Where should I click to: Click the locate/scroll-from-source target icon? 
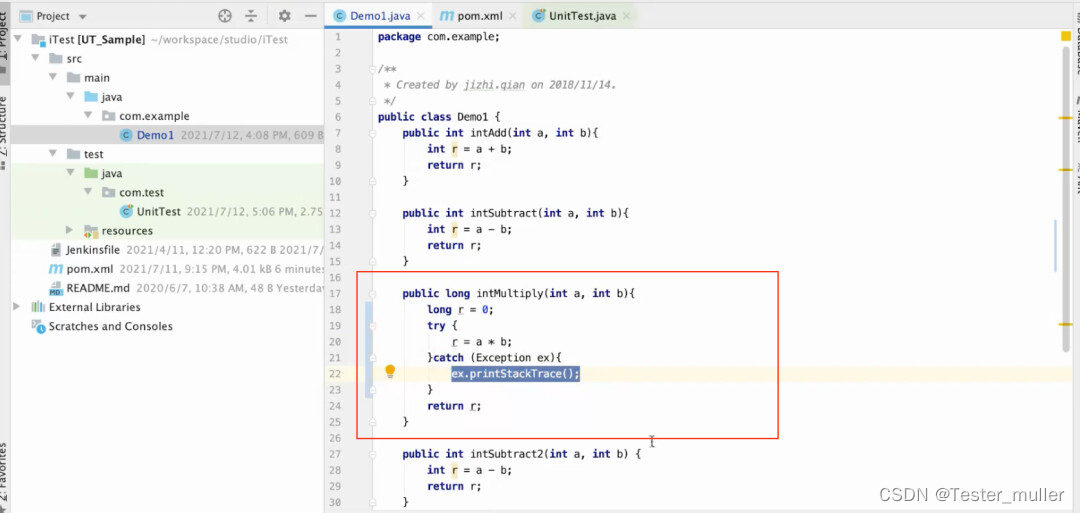click(225, 16)
